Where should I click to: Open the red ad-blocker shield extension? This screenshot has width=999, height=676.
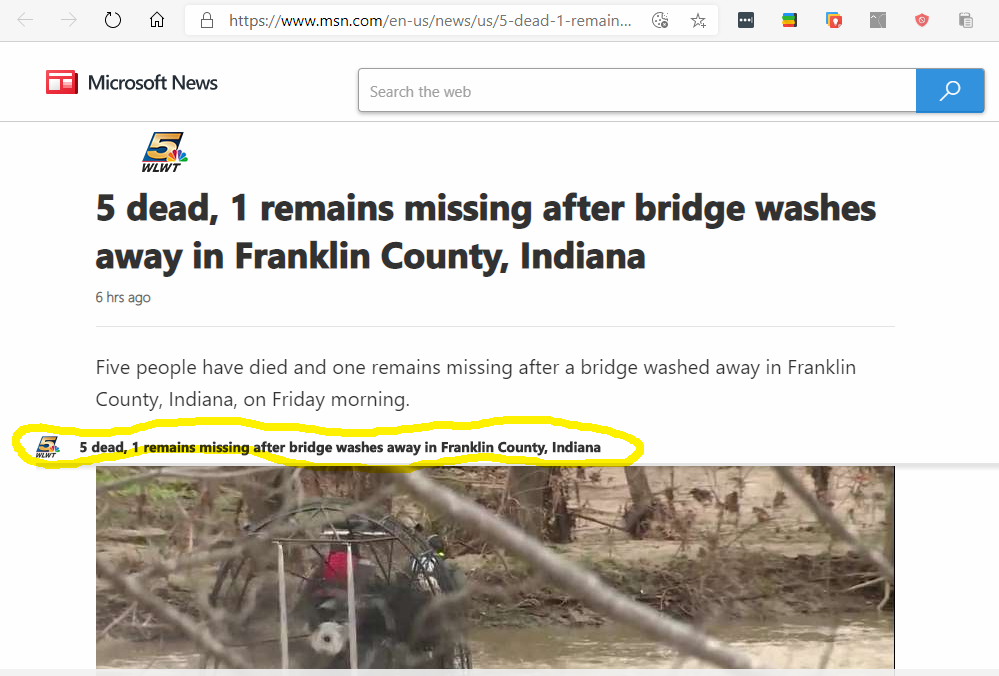click(921, 20)
